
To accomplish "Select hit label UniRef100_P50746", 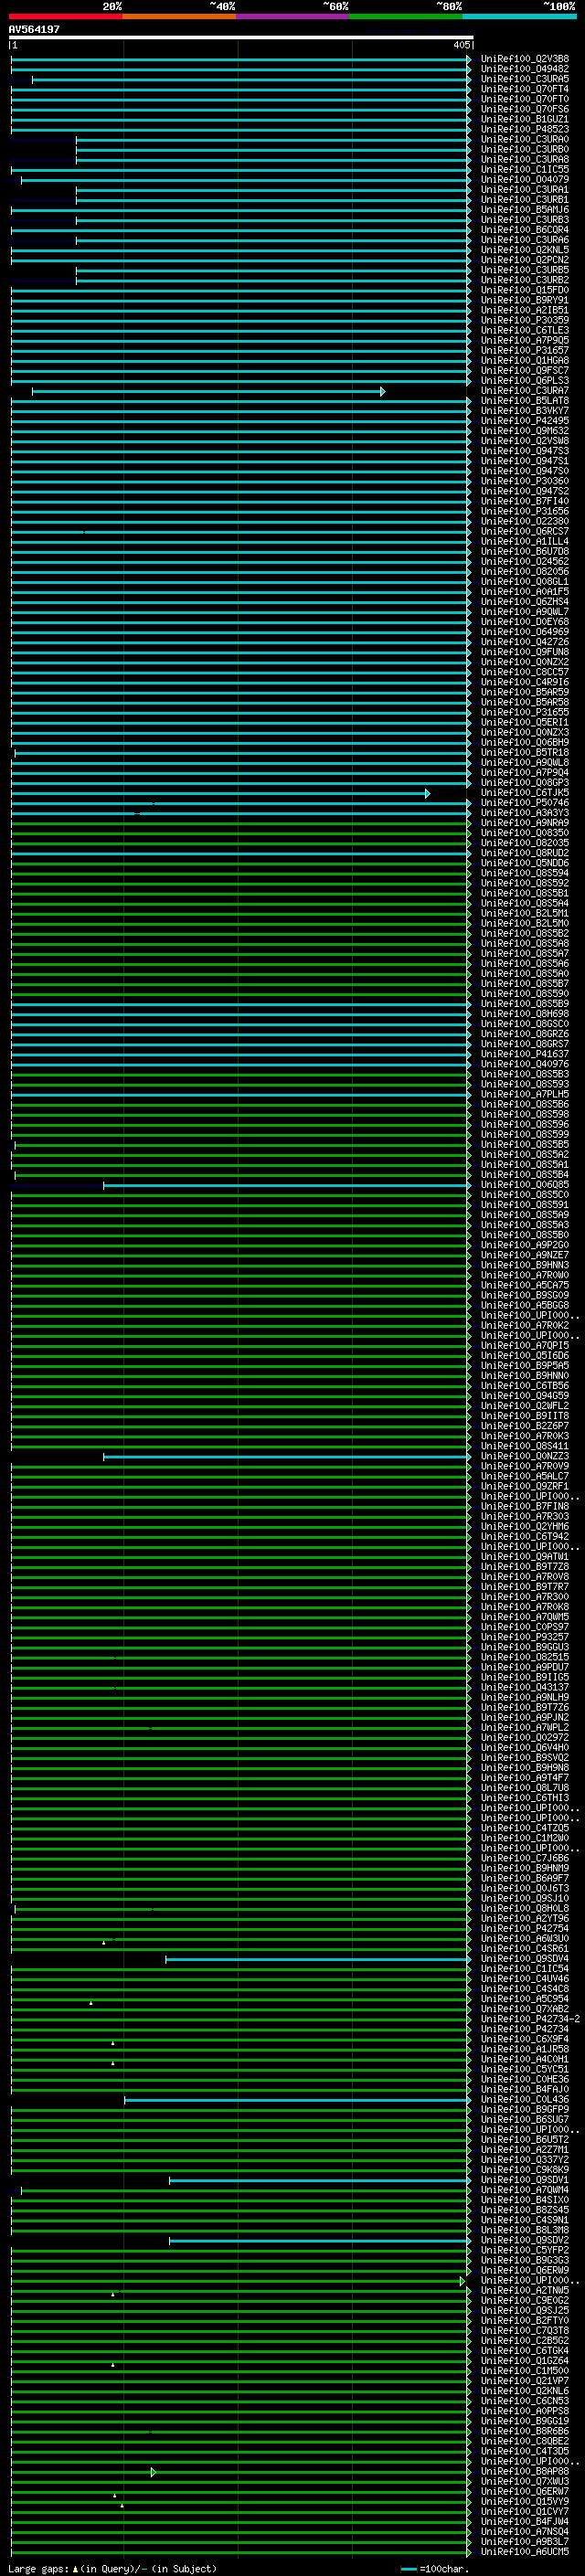I will [x=525, y=803].
